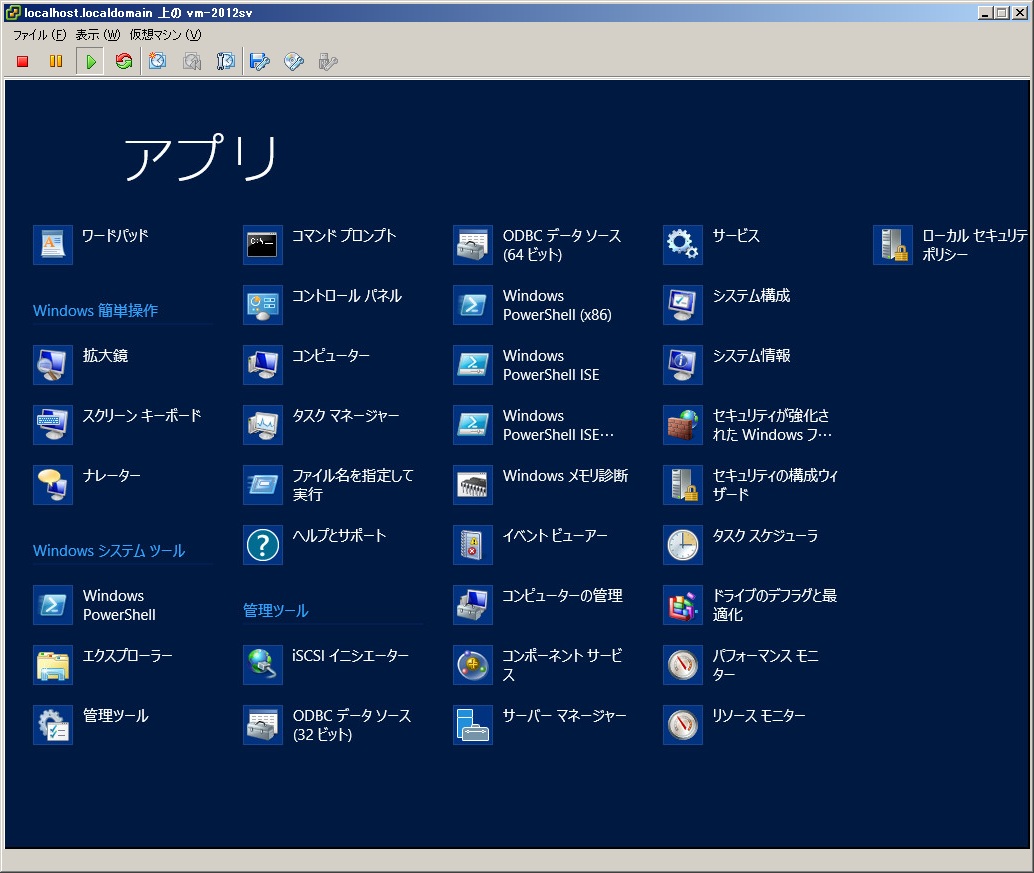This screenshot has height=873, width=1034.
Task: Open the 仮想マシン (V) menu
Action: [x=165, y=34]
